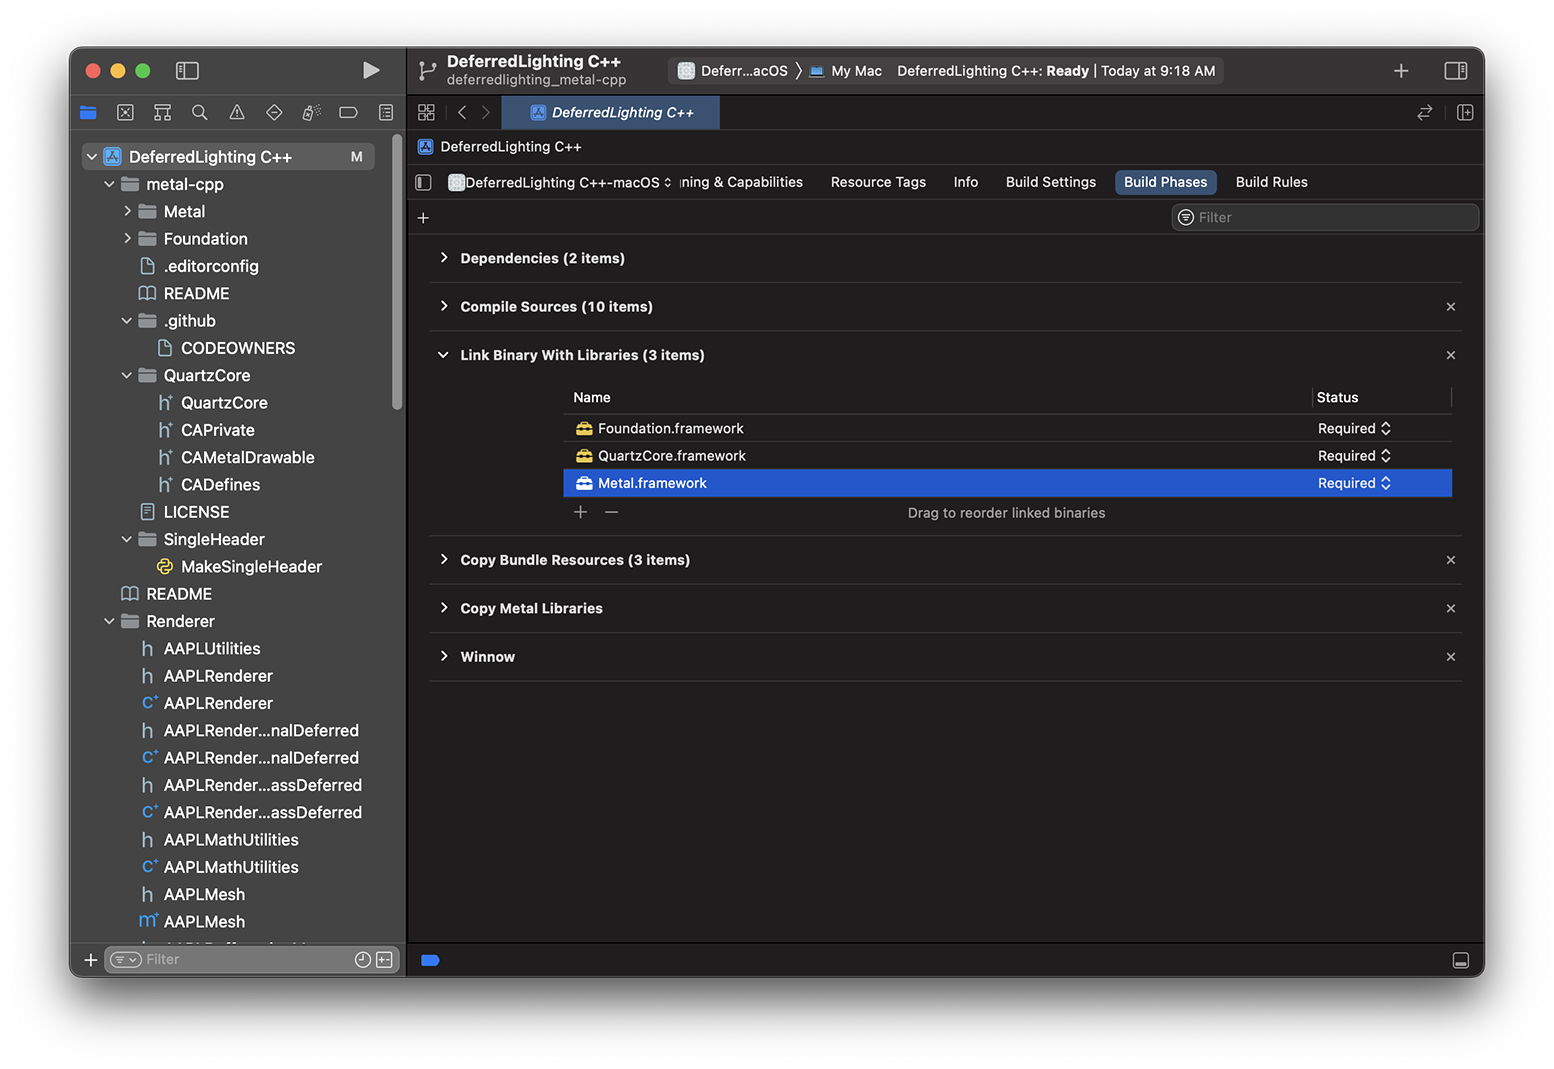Collapse the Link Binary With Libraries section
1554x1069 pixels.
click(443, 354)
